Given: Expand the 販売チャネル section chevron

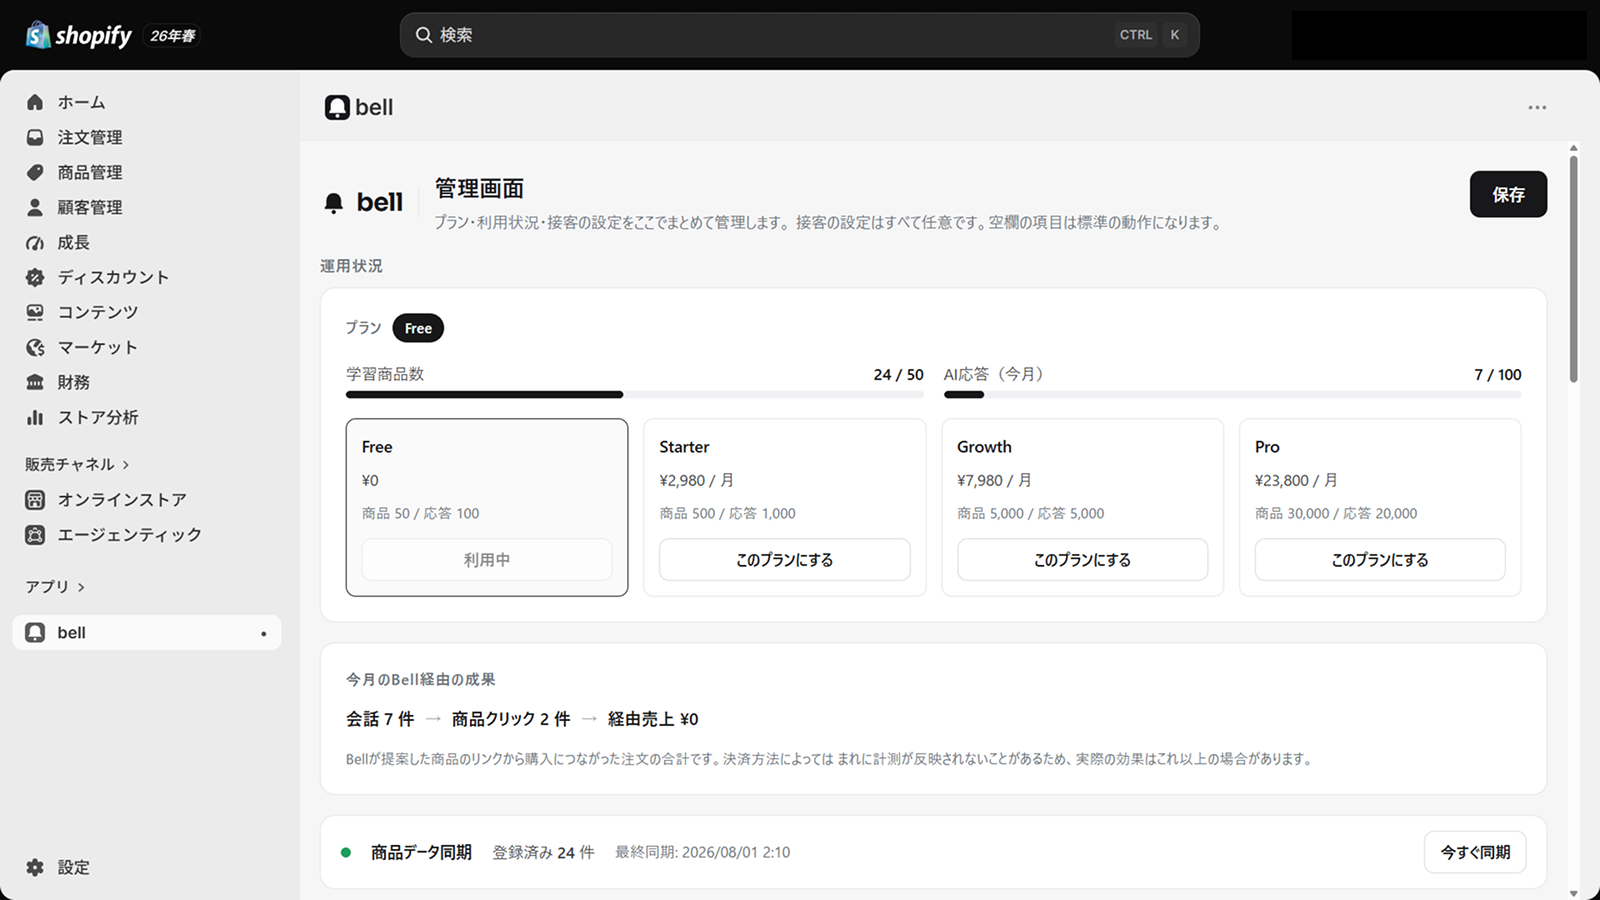Looking at the screenshot, I should click(126, 465).
